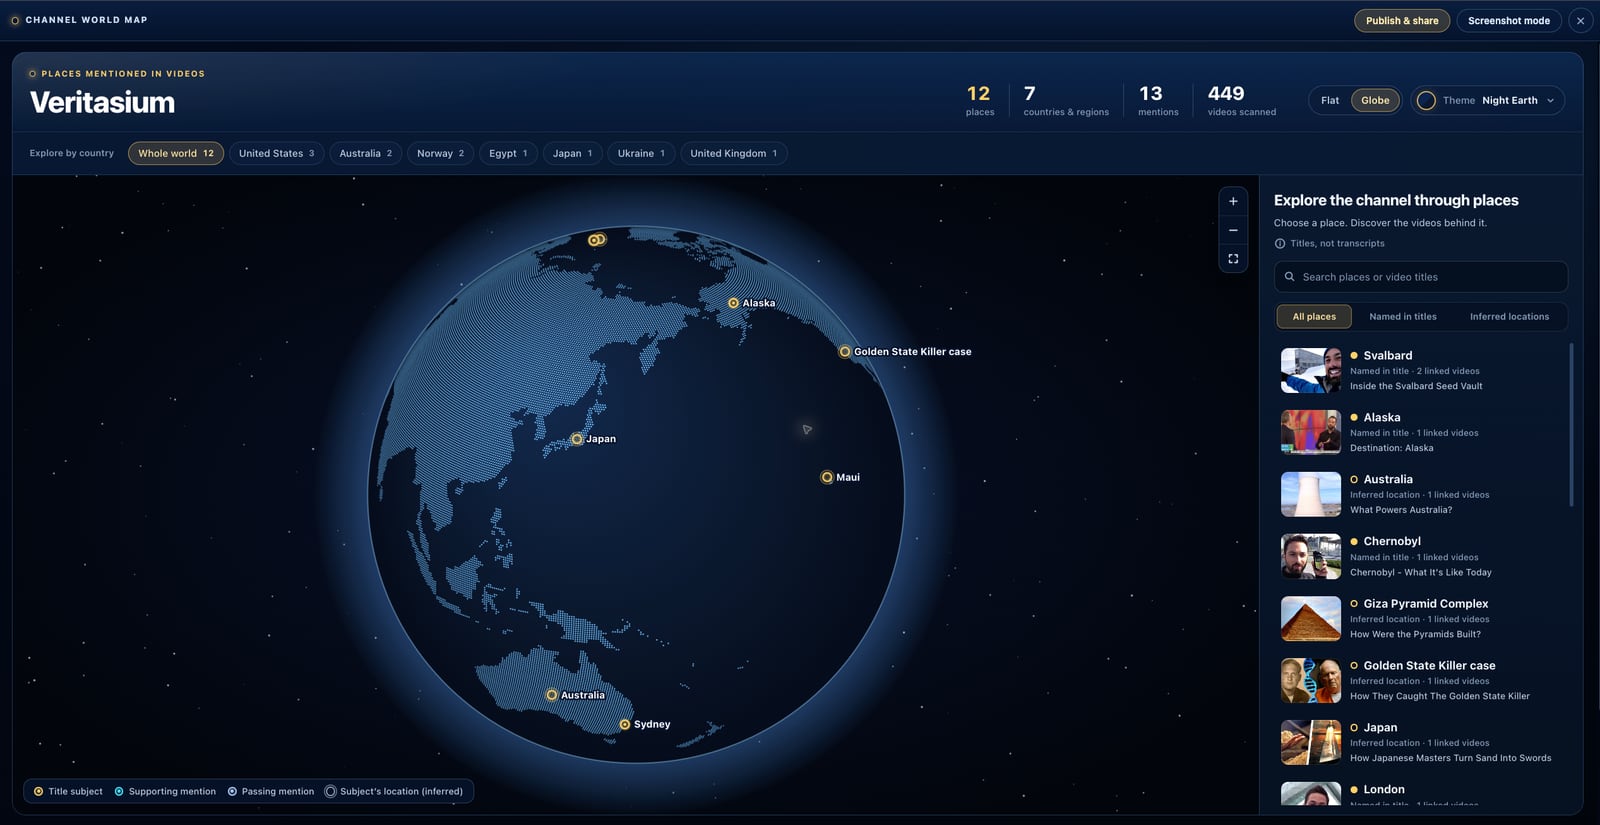The height and width of the screenshot is (825, 1600).
Task: Filter by Egypt 1 chip
Action: pos(508,153)
